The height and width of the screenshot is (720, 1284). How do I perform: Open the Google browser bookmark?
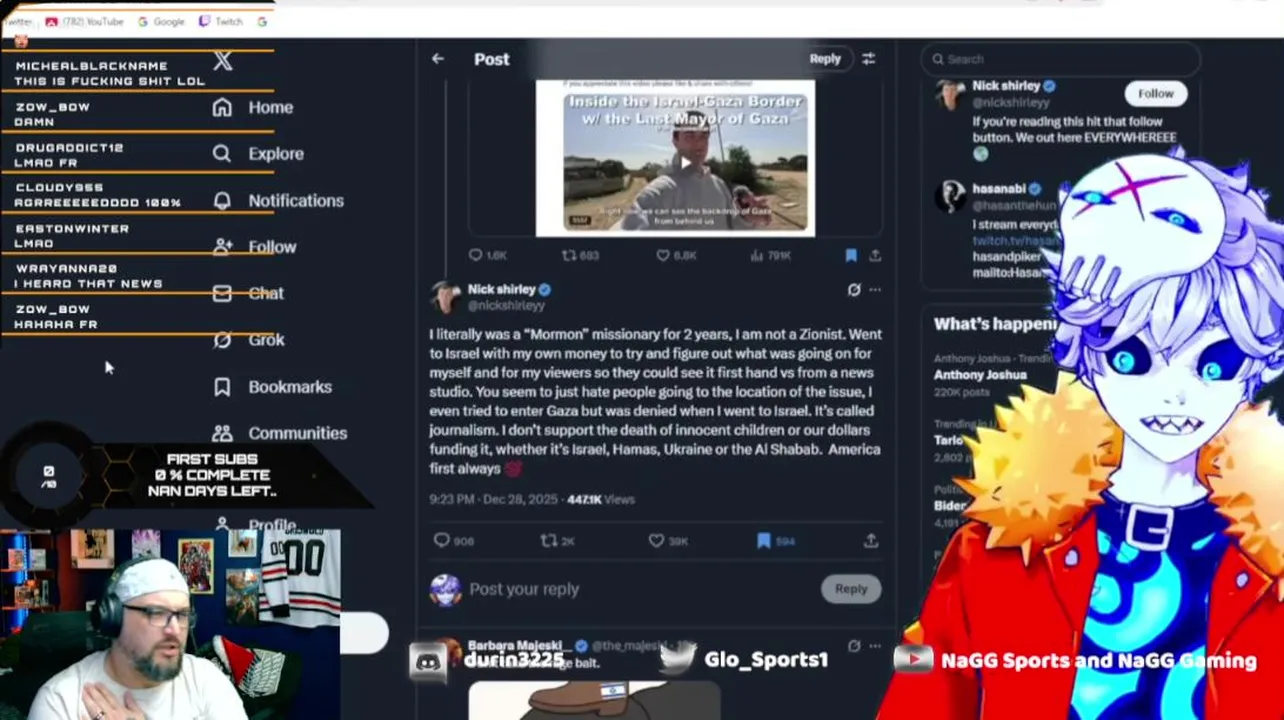[161, 21]
